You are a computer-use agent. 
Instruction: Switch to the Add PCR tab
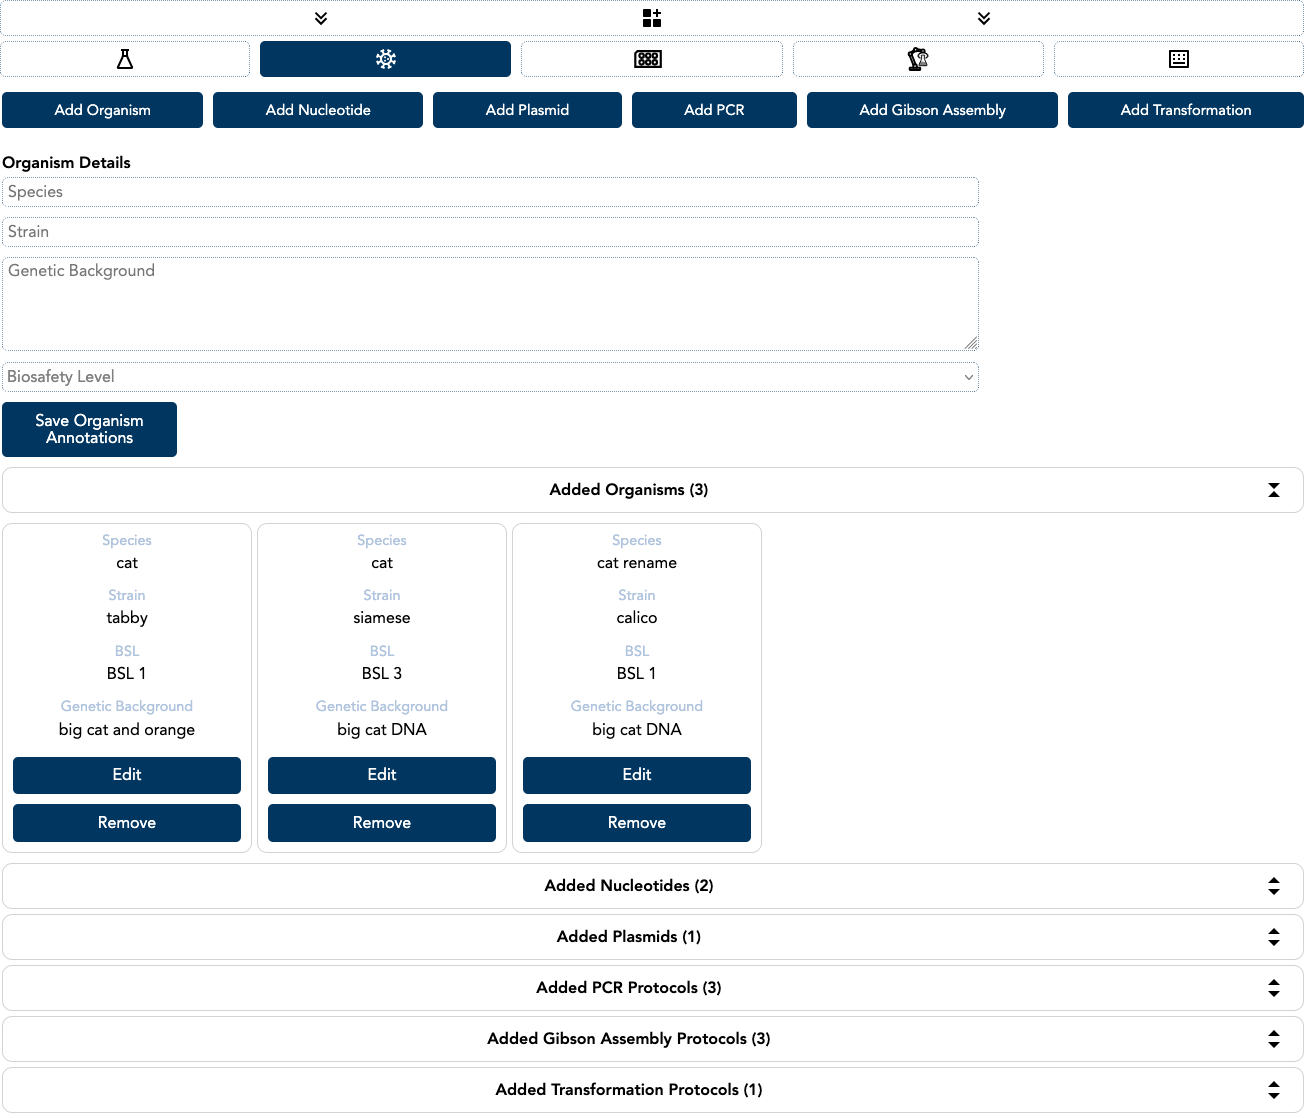714,110
